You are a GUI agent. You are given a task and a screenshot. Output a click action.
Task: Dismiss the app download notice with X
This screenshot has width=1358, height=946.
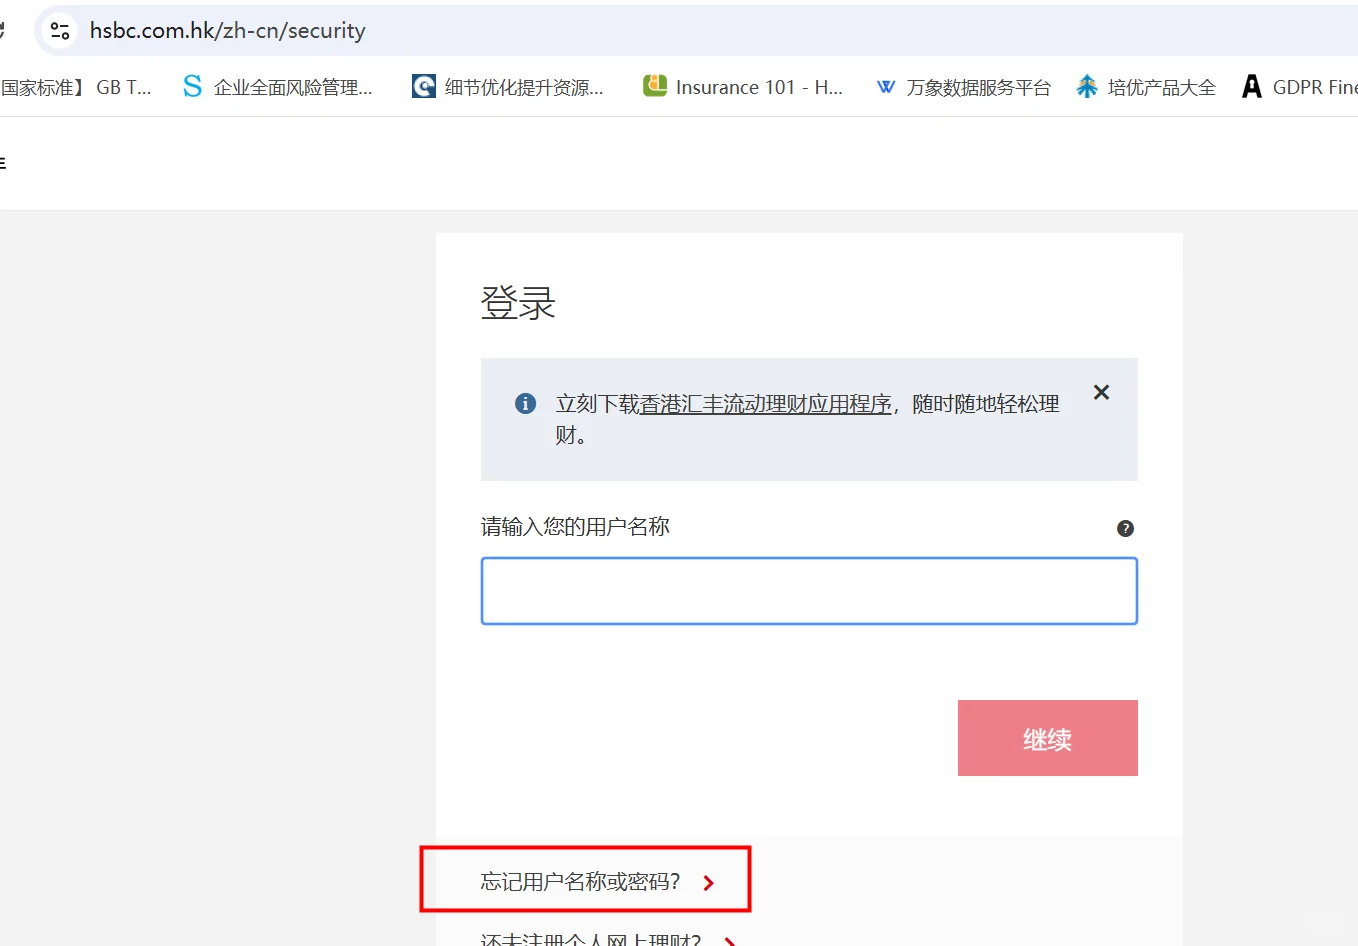pyautogui.click(x=1100, y=392)
